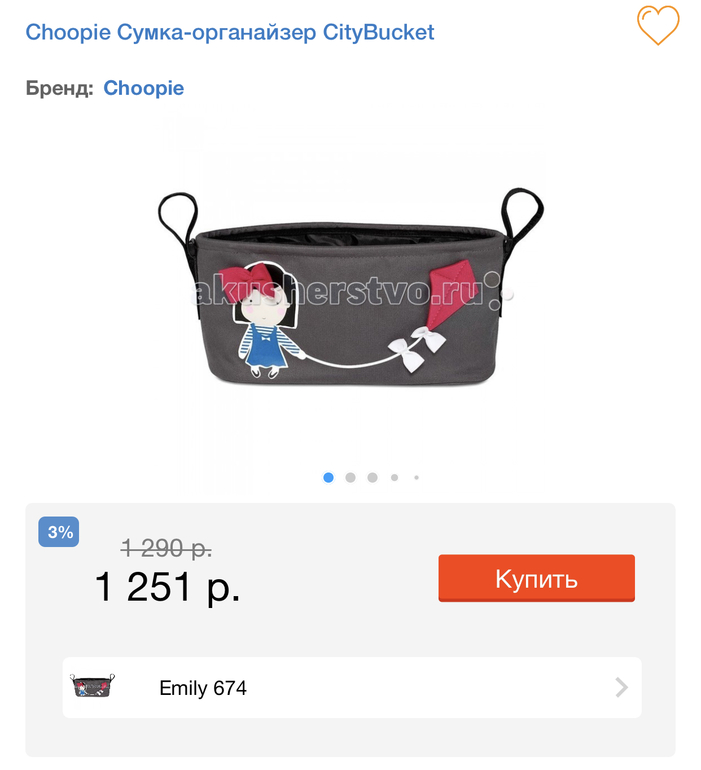Click the 3% discount badge
The height and width of the screenshot is (770, 701).
click(59, 532)
